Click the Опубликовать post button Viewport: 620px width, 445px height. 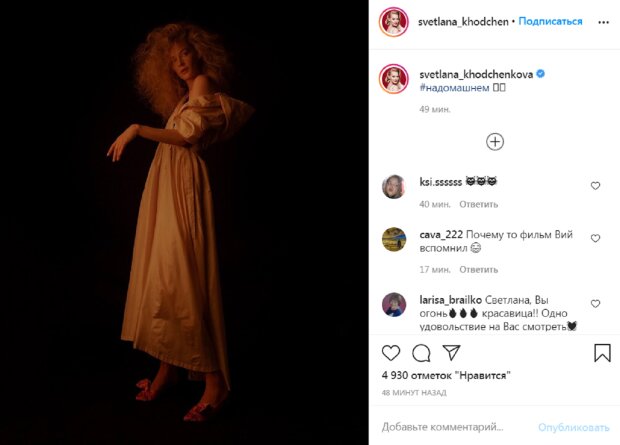point(573,428)
